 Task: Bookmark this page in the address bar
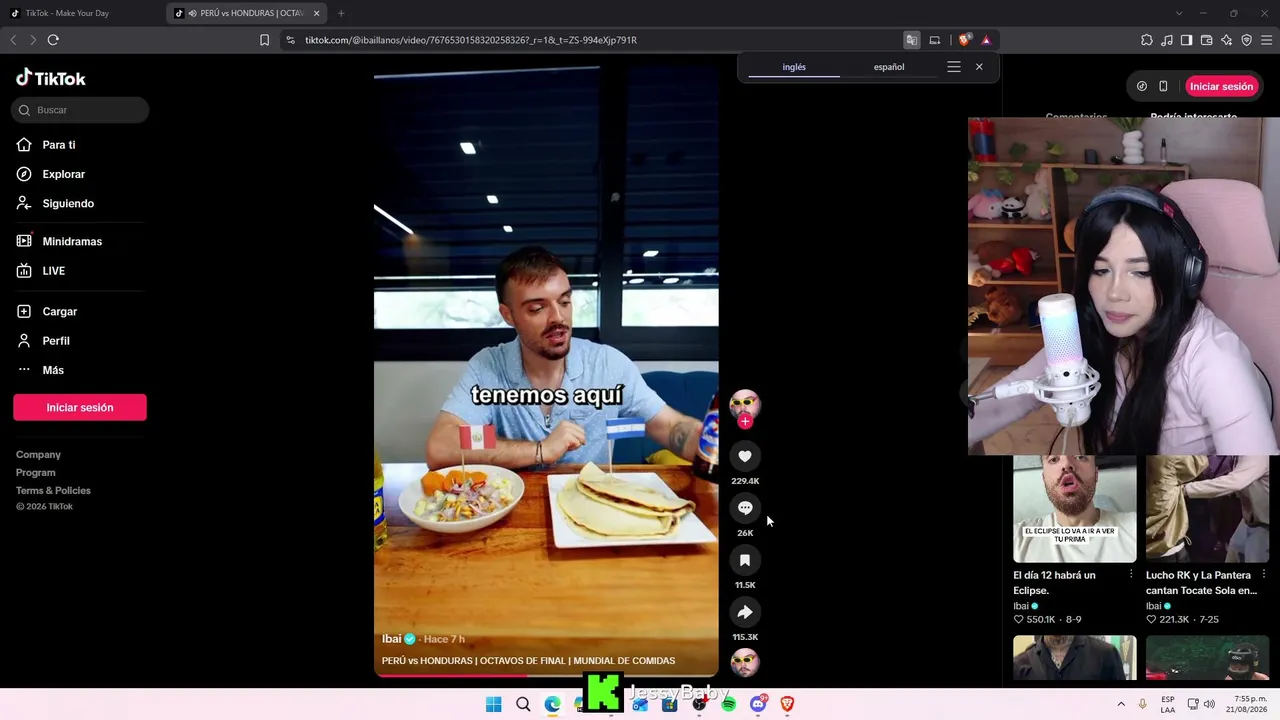pyautogui.click(x=264, y=40)
